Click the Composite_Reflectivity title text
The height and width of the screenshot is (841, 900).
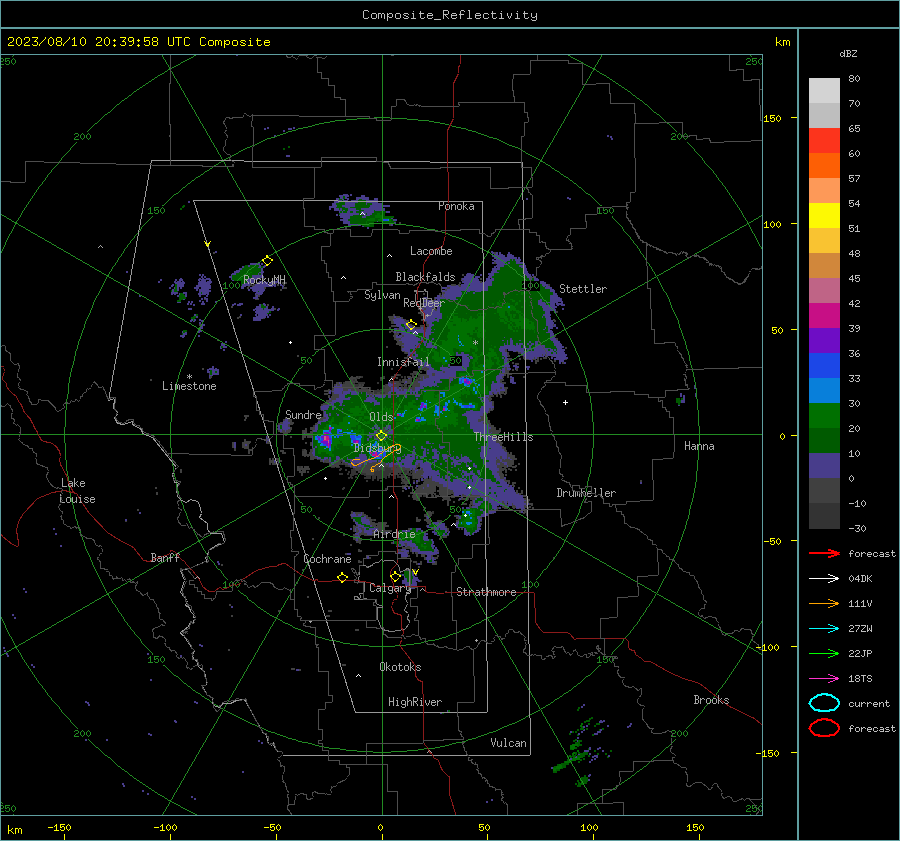click(449, 15)
